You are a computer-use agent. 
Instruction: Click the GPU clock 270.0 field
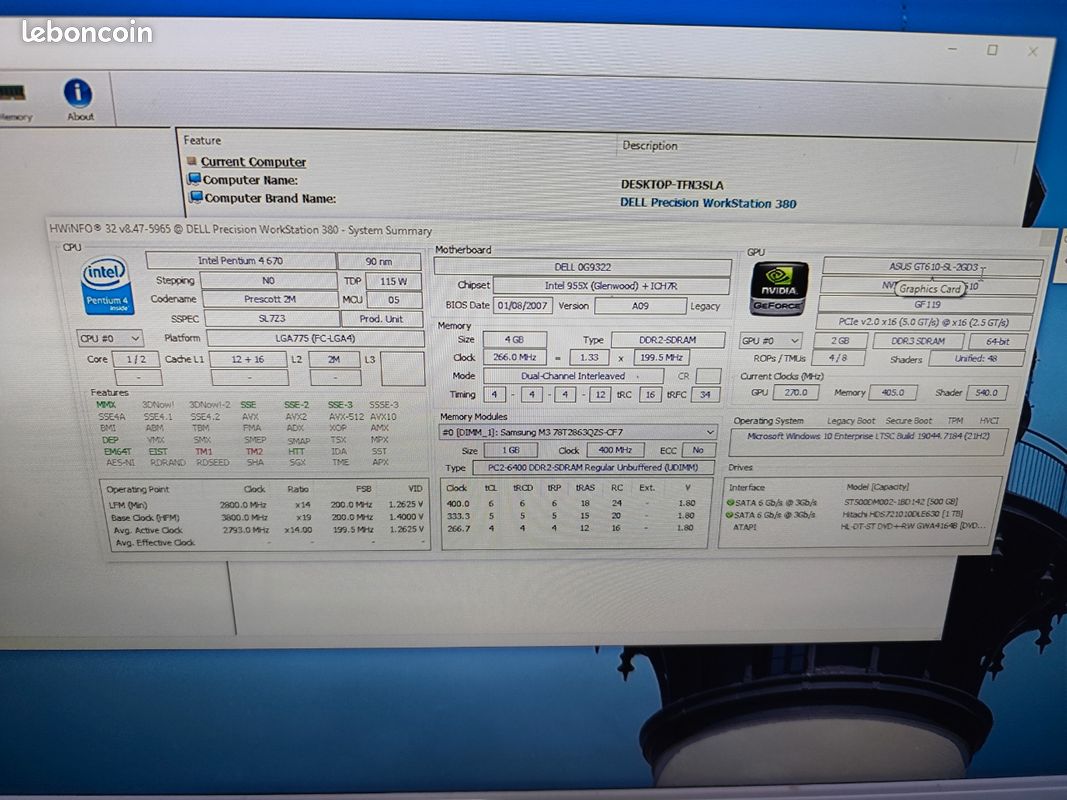795,393
